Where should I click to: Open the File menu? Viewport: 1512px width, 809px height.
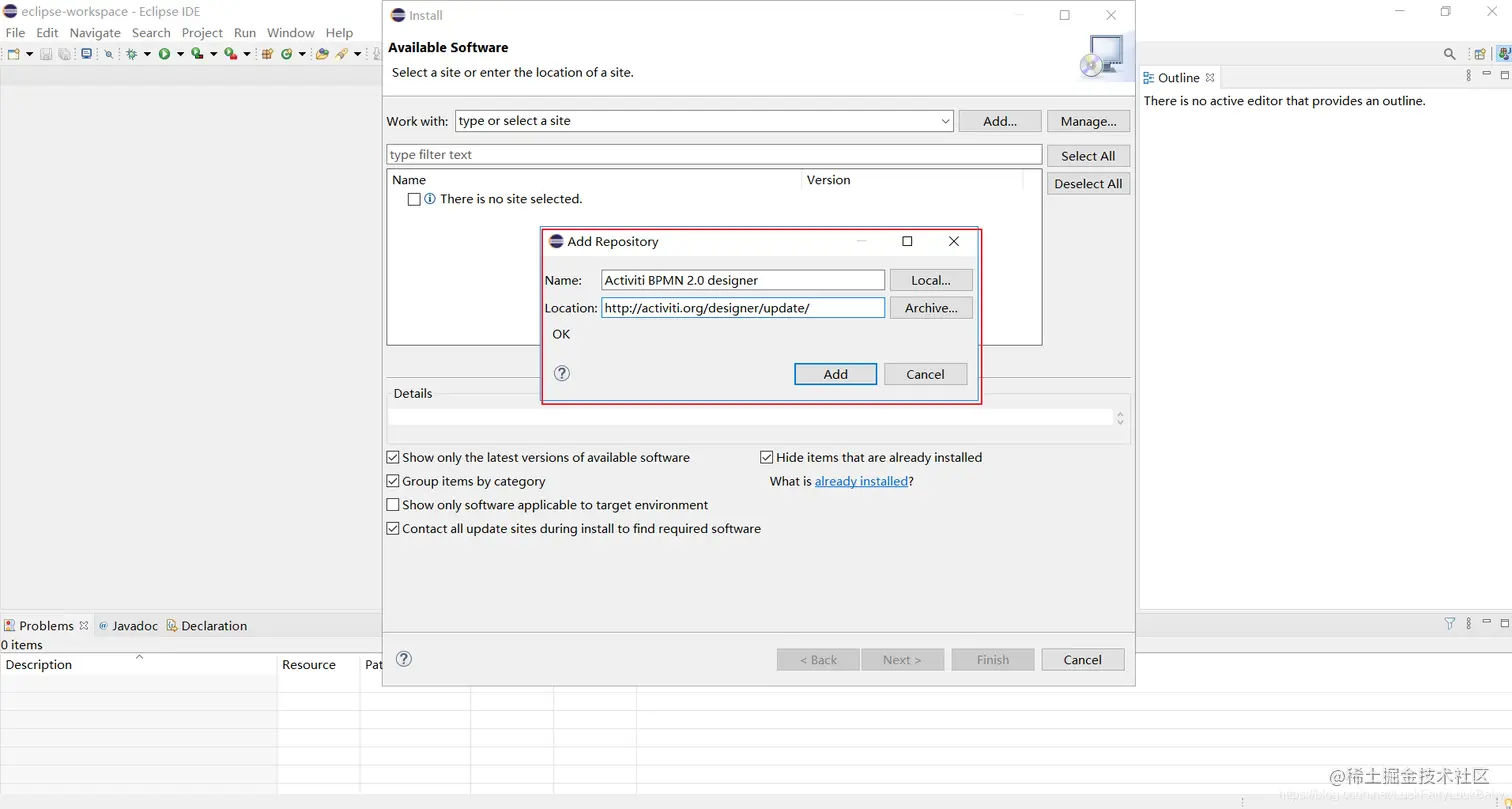coord(15,32)
